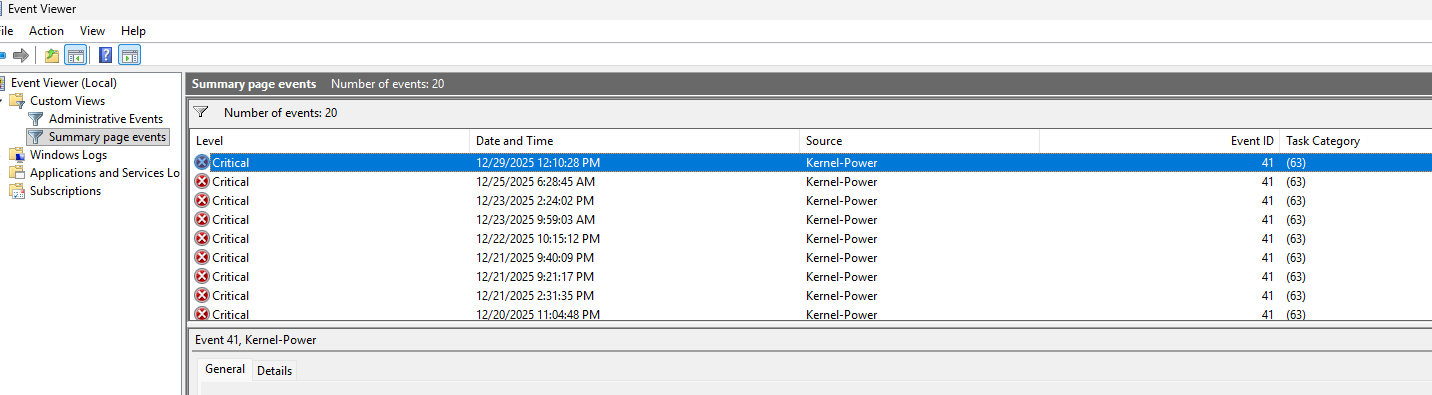Sort by the Date and Time column header
This screenshot has height=395, width=1432.
pos(634,141)
